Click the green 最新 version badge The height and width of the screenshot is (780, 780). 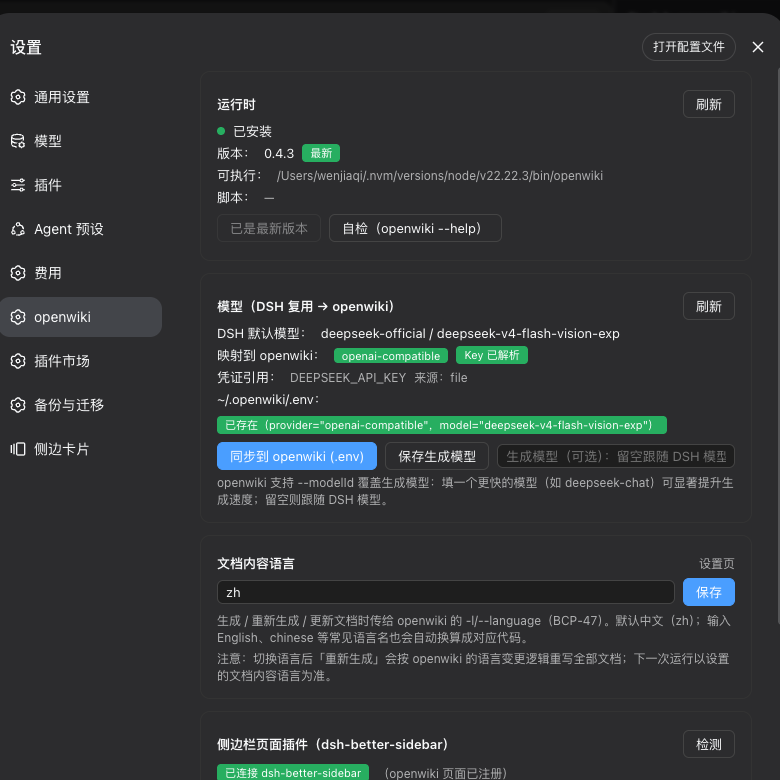click(321, 153)
